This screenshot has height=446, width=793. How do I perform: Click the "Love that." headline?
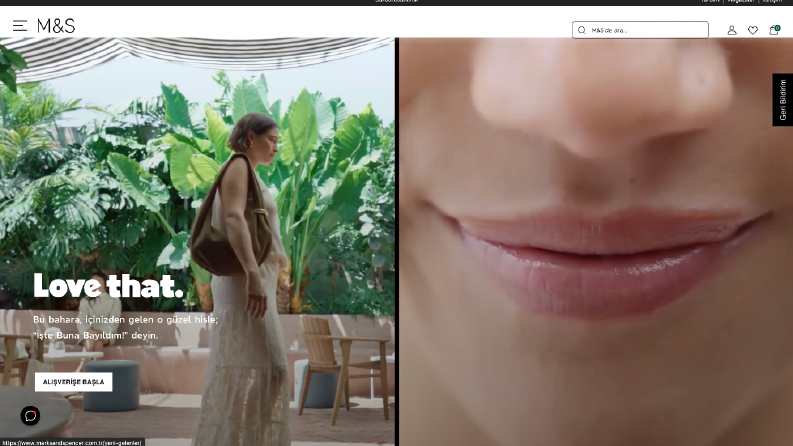(108, 286)
